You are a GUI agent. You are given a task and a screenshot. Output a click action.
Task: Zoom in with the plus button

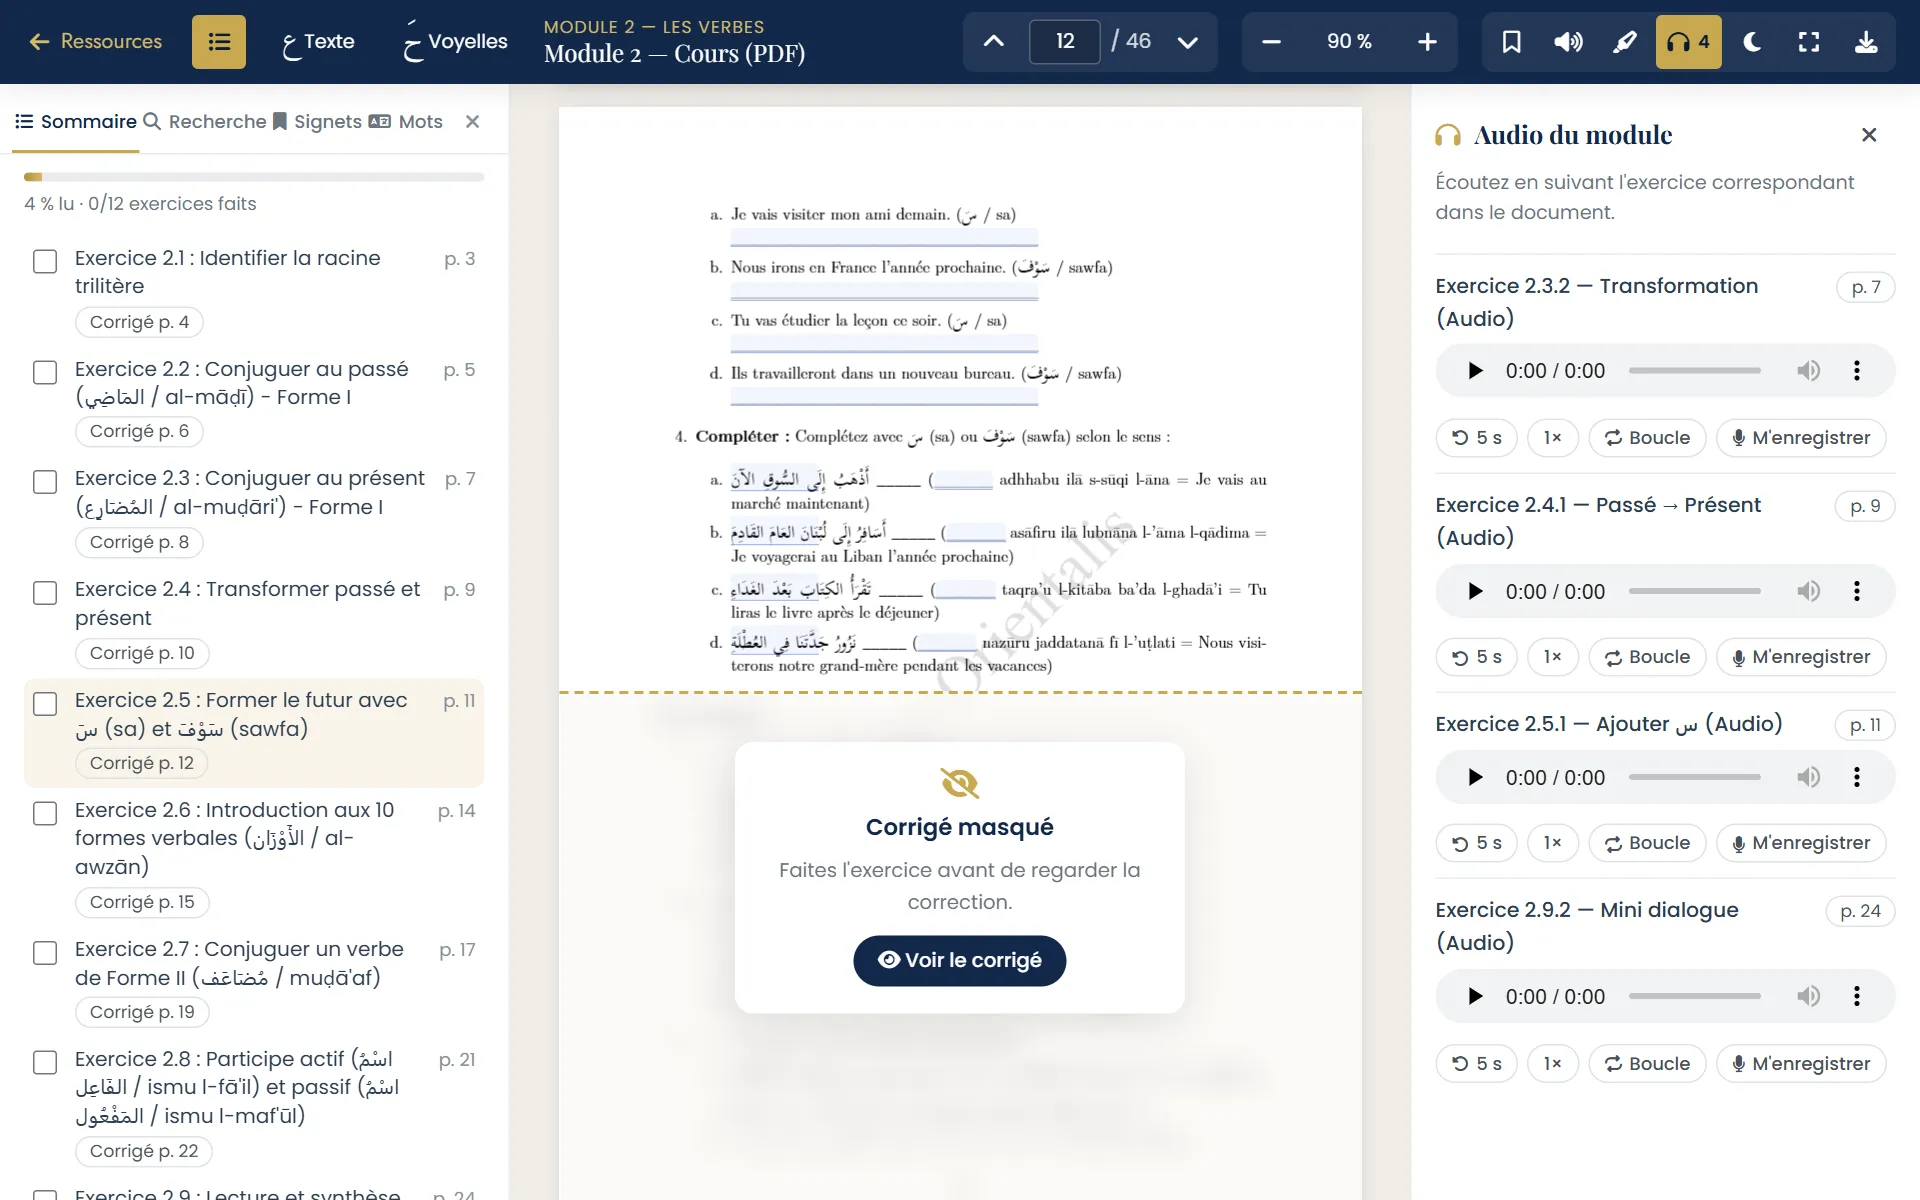tap(1427, 42)
